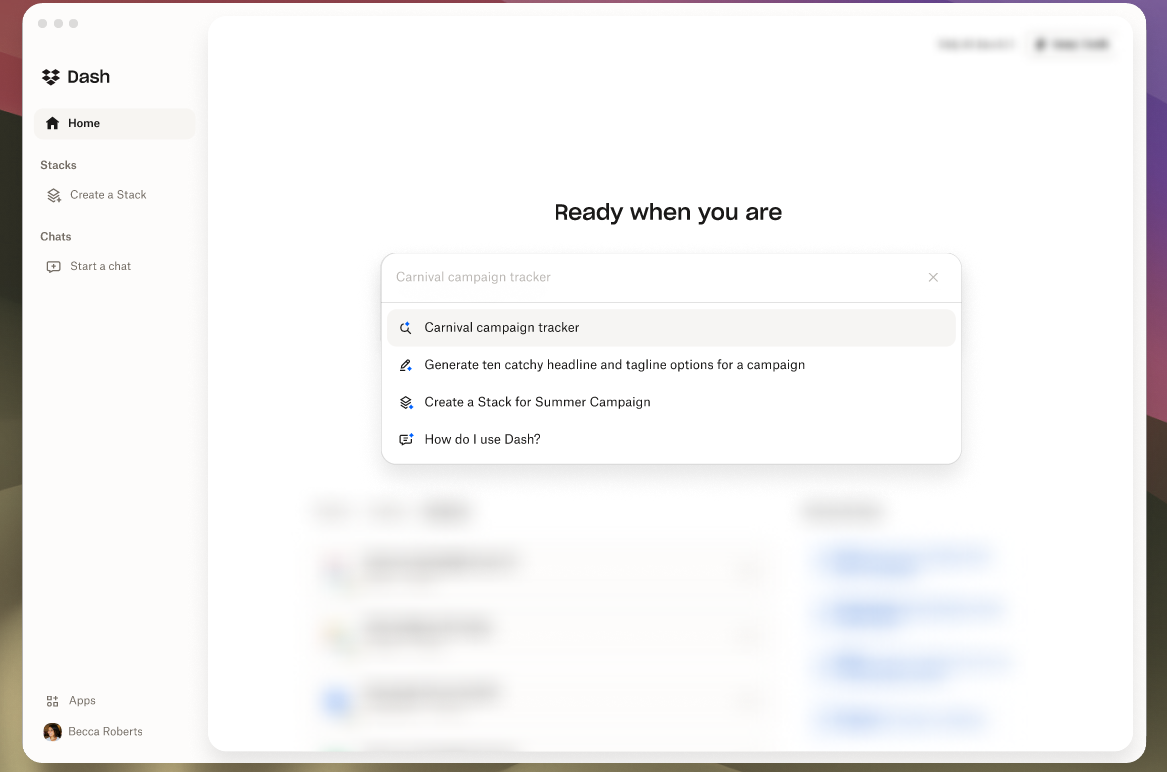This screenshot has width=1167, height=772.
Task: Clear the search box with the X button
Action: tap(933, 277)
